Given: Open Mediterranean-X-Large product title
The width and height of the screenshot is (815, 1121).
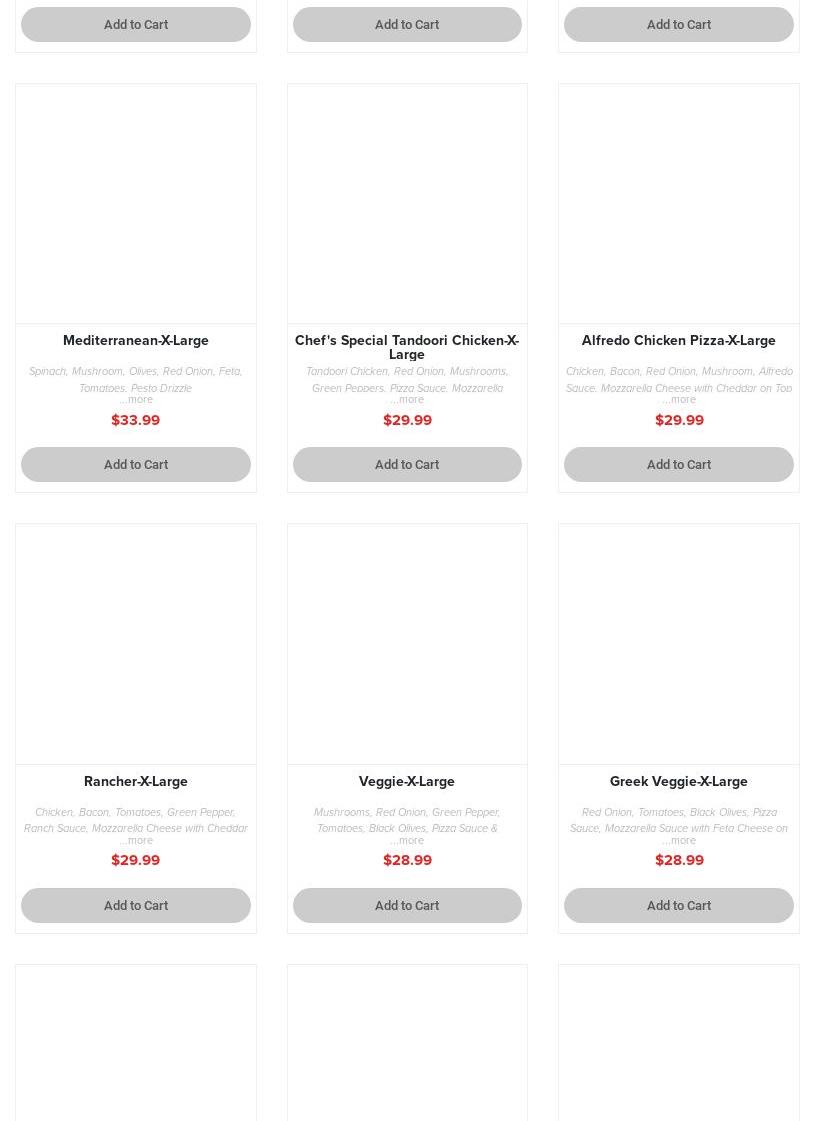Looking at the screenshot, I should click(x=135, y=341).
